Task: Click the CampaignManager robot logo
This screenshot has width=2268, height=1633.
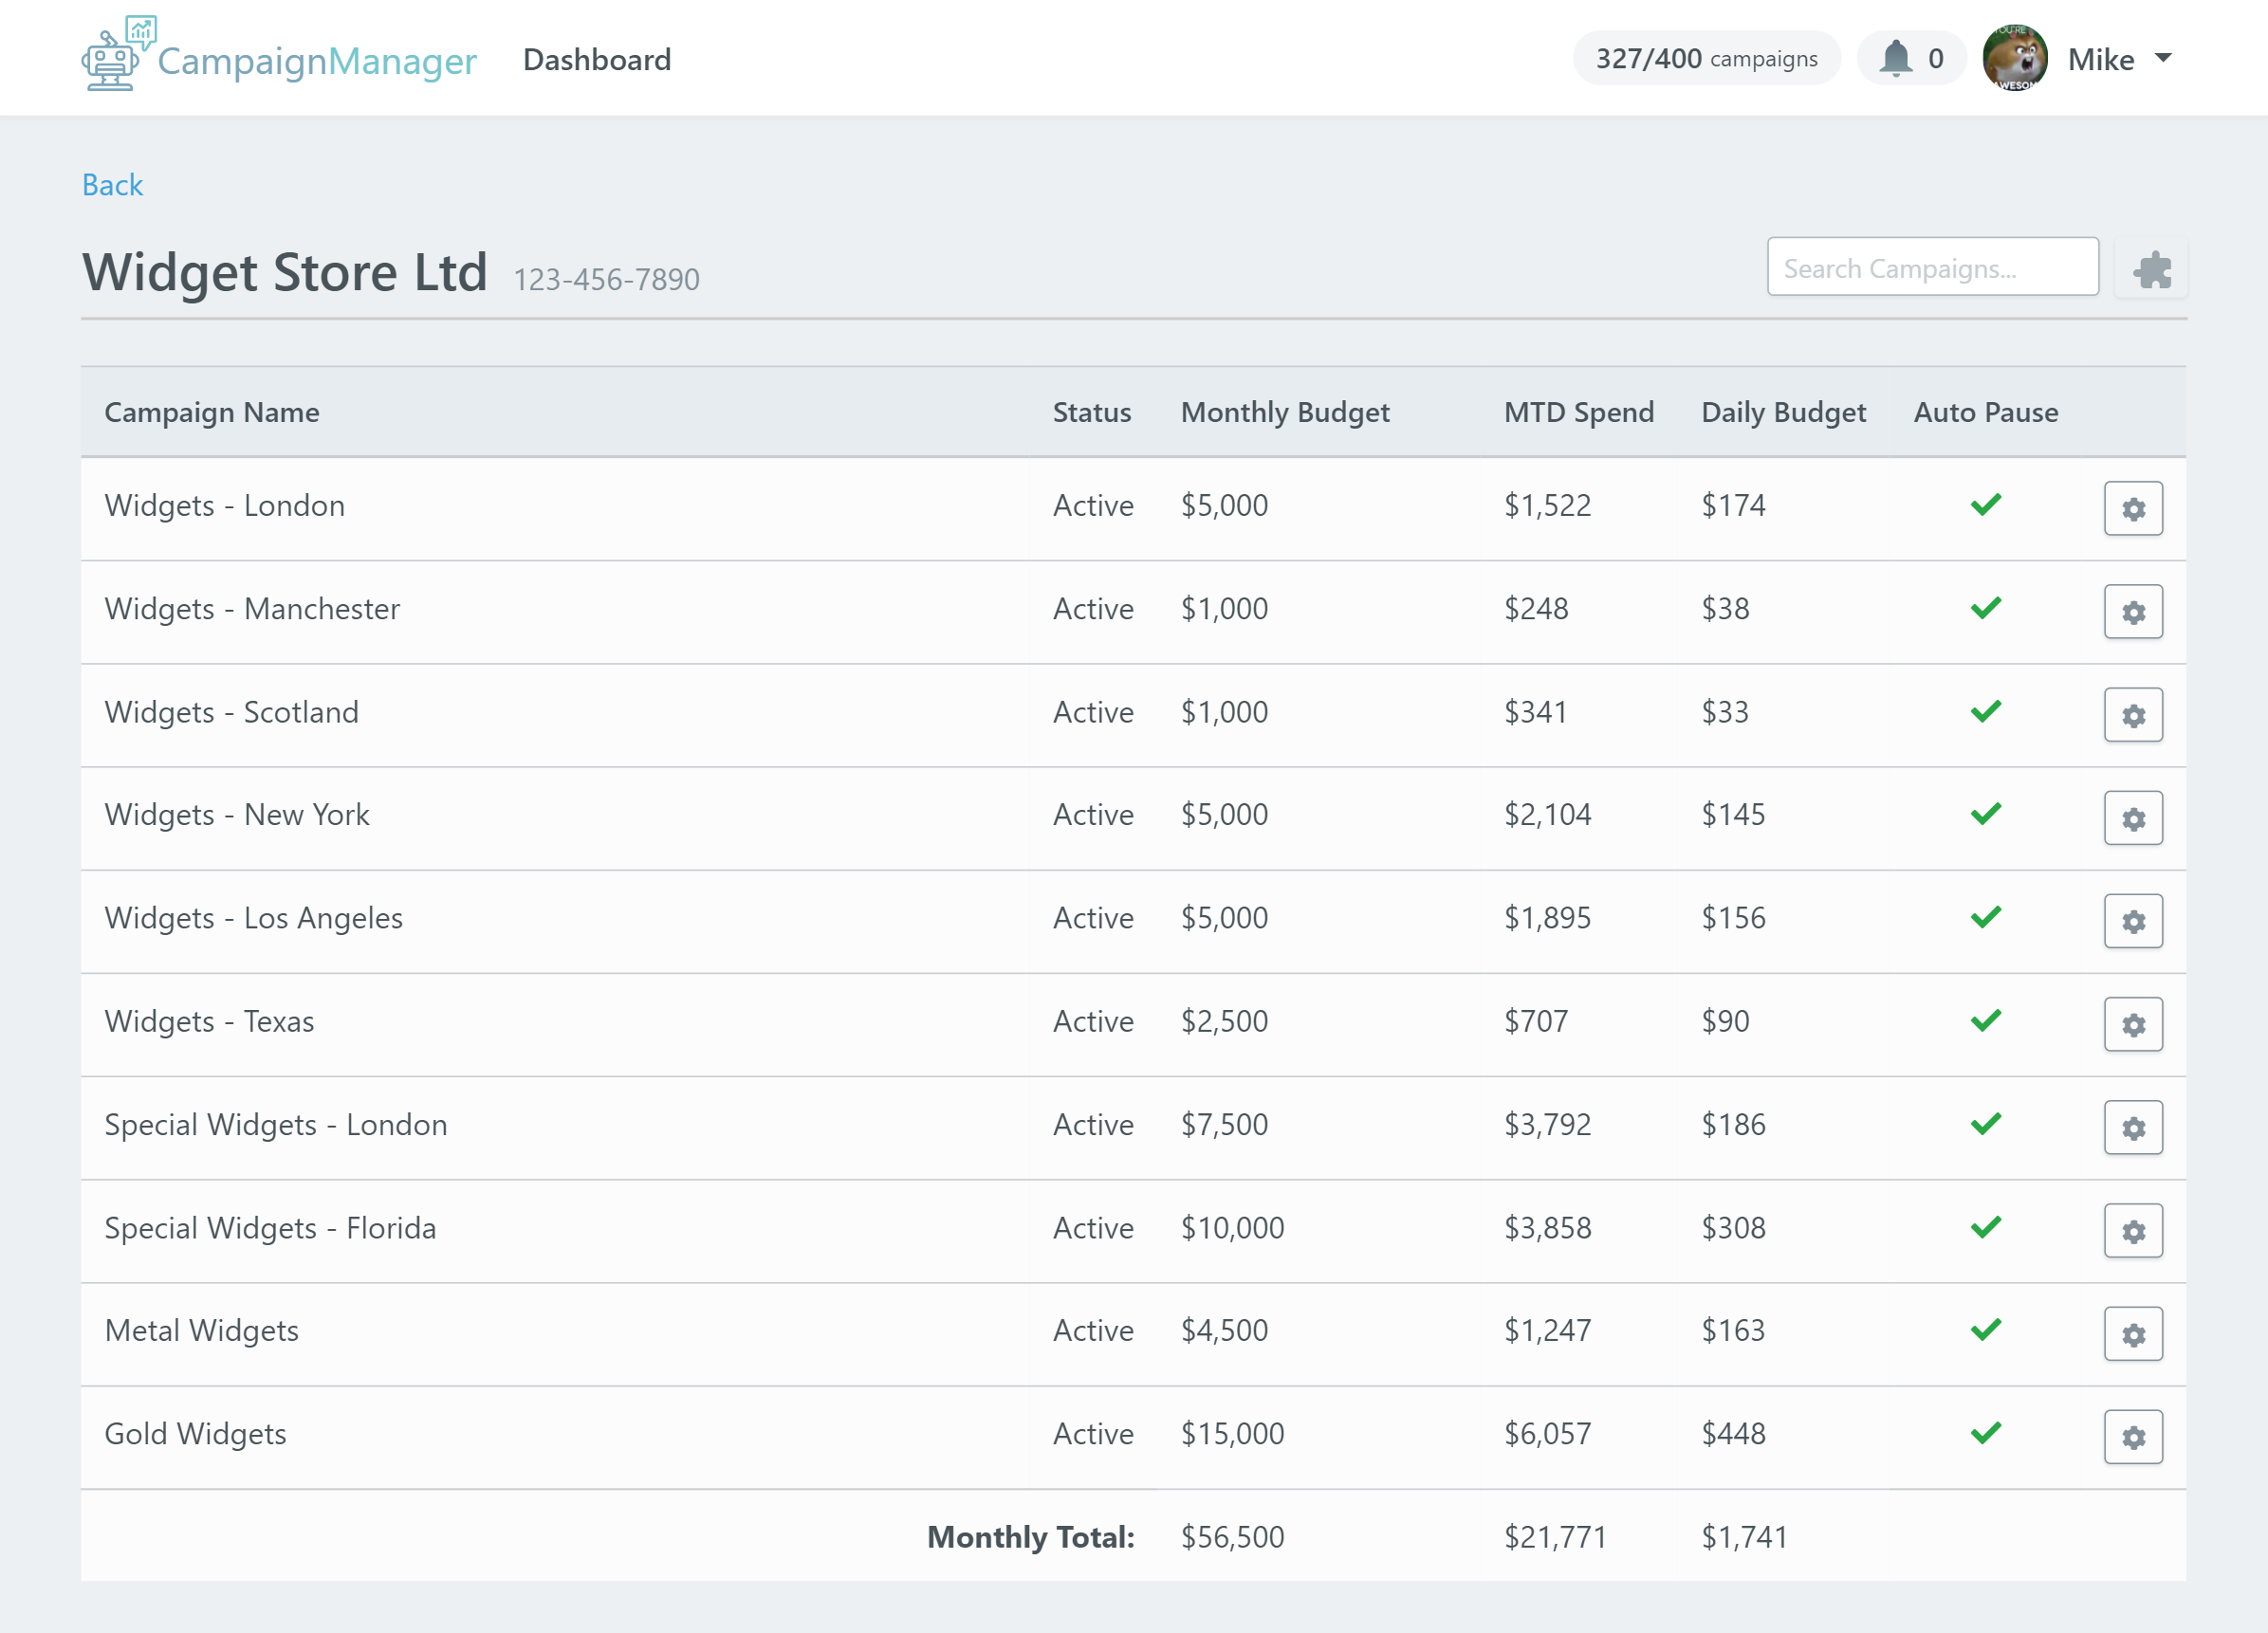Action: tap(118, 54)
